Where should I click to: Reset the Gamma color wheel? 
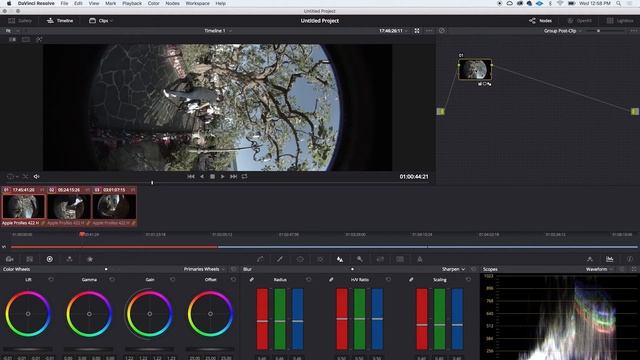point(112,280)
